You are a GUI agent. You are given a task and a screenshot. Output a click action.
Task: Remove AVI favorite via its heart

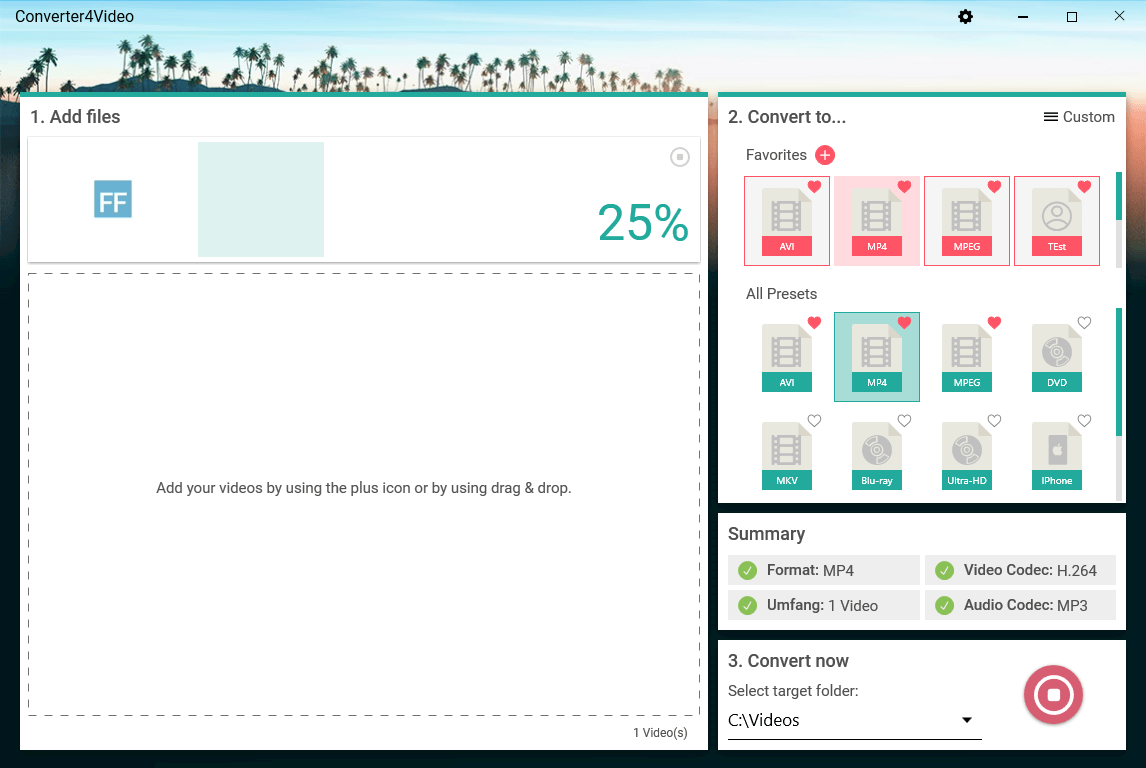click(x=814, y=186)
